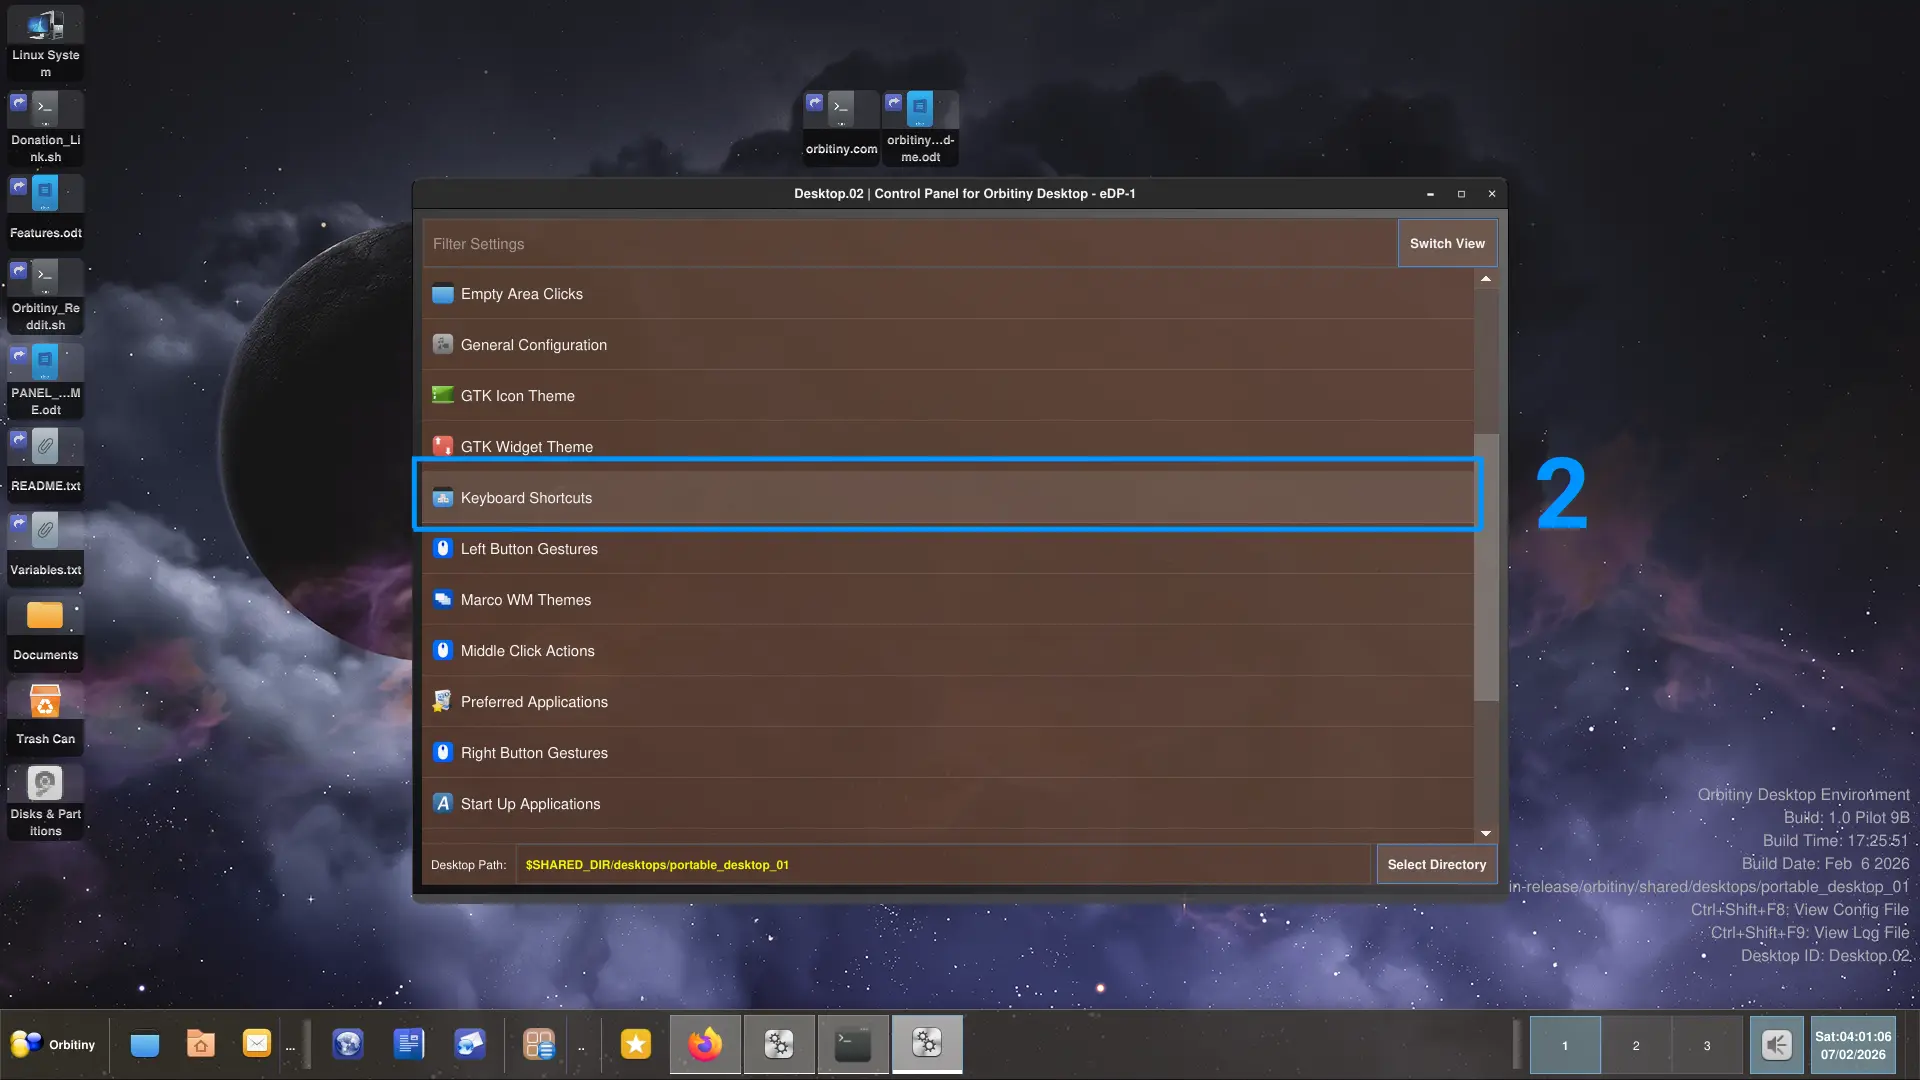Select GTK Icon Theme item
The width and height of the screenshot is (1920, 1080).
pos(517,396)
